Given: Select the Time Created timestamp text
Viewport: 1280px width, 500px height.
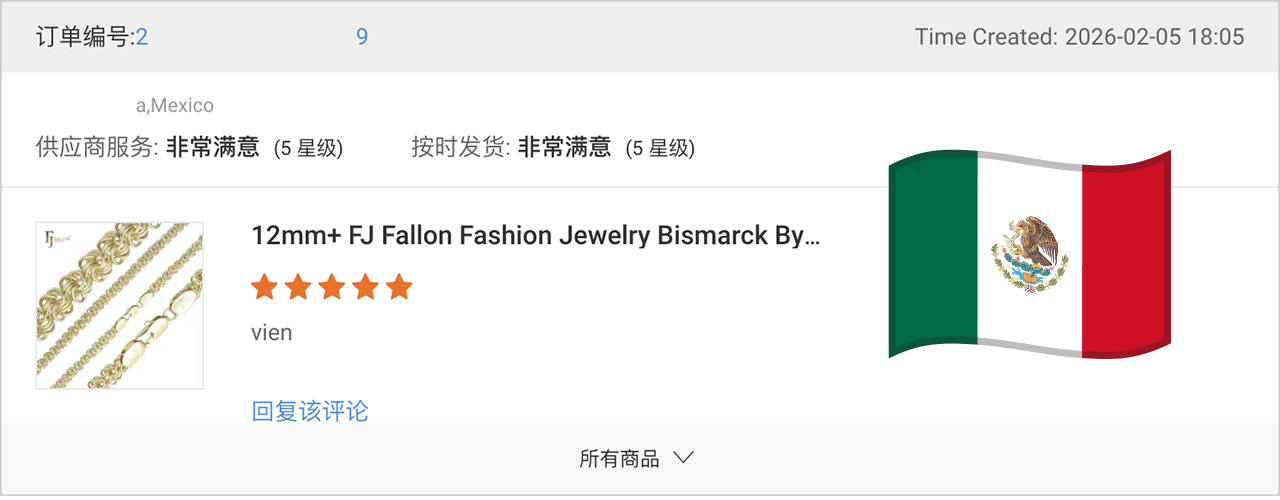Looking at the screenshot, I should [x=1080, y=37].
